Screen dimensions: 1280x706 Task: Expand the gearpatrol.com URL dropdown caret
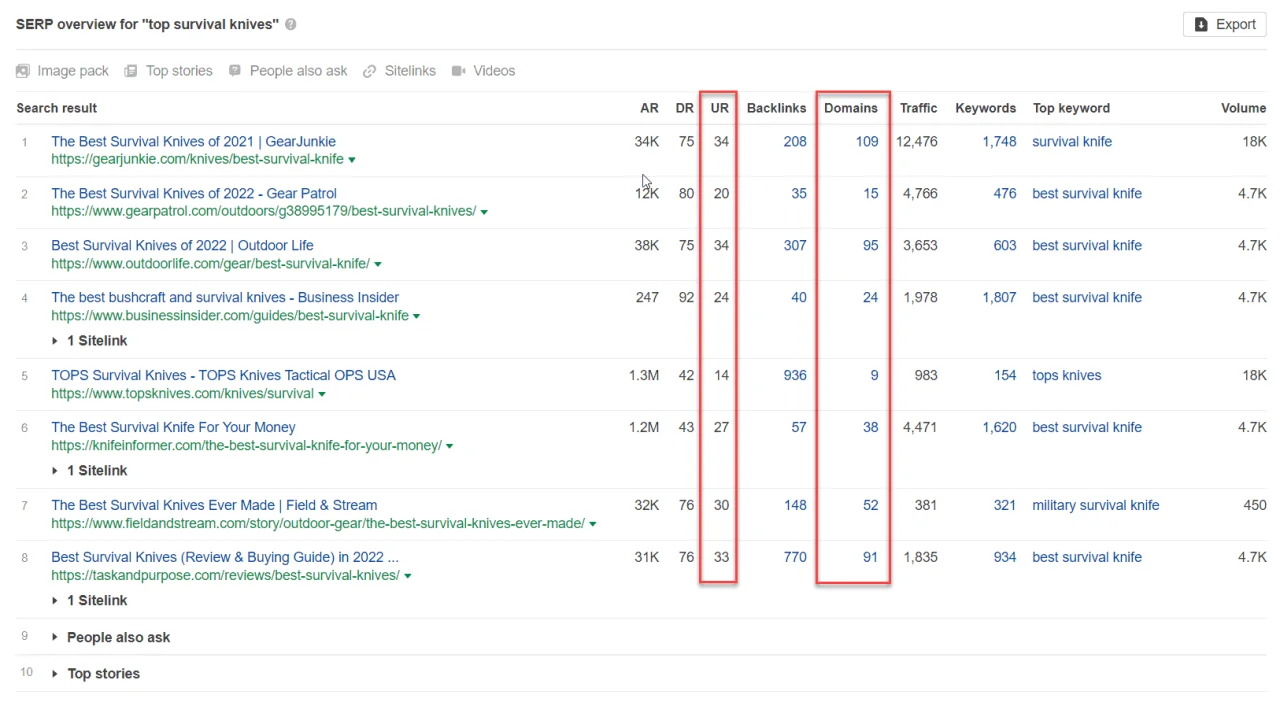click(484, 211)
